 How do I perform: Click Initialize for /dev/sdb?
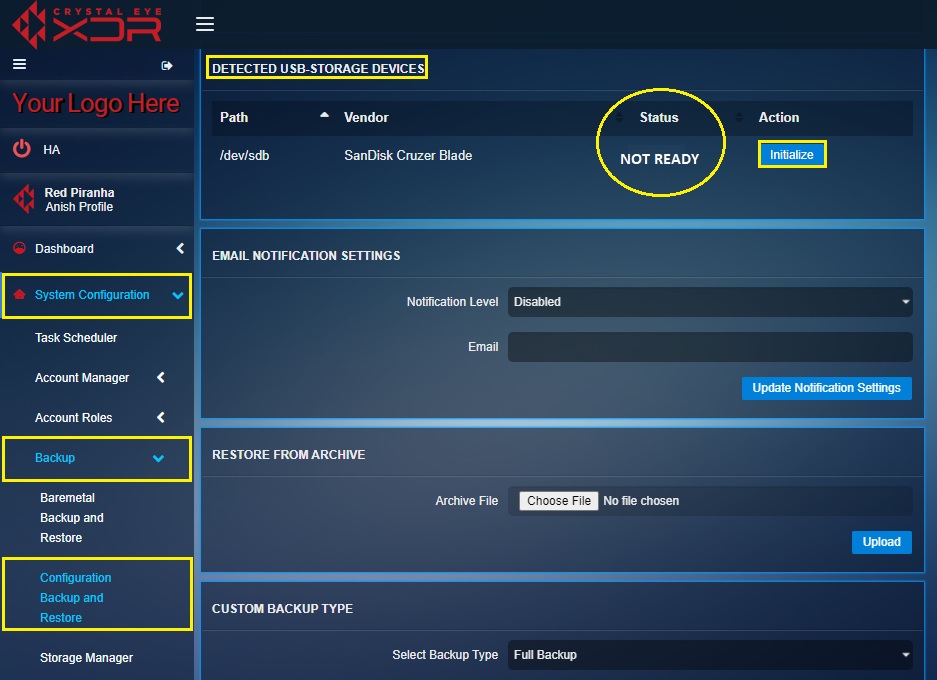(x=792, y=154)
